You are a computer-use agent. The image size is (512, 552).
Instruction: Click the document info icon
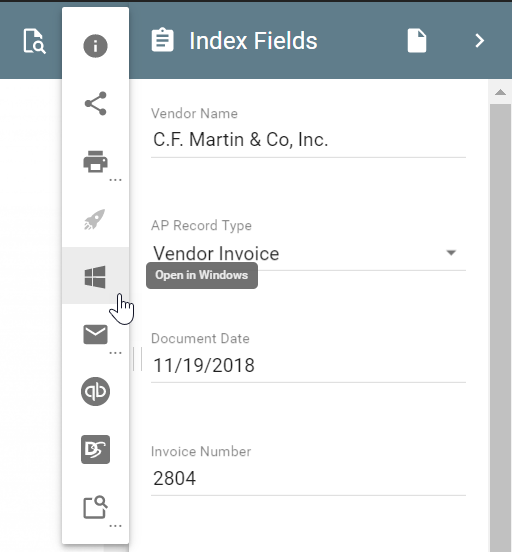[x=95, y=46]
